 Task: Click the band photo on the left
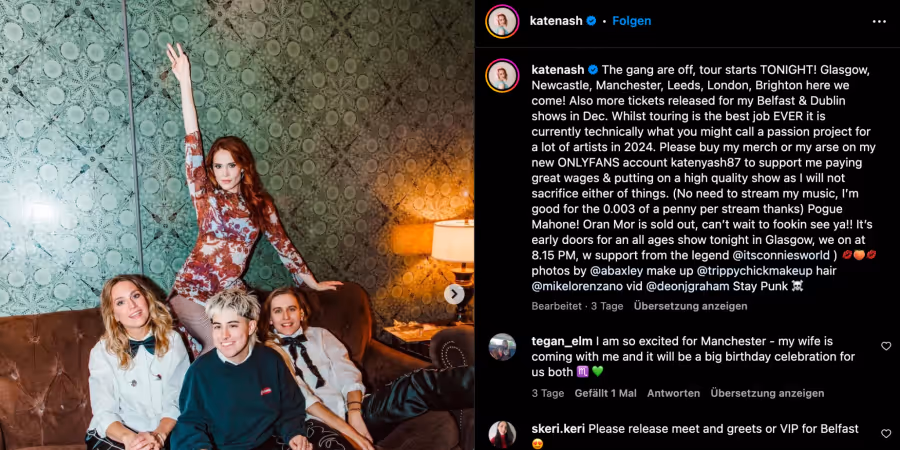[237, 225]
